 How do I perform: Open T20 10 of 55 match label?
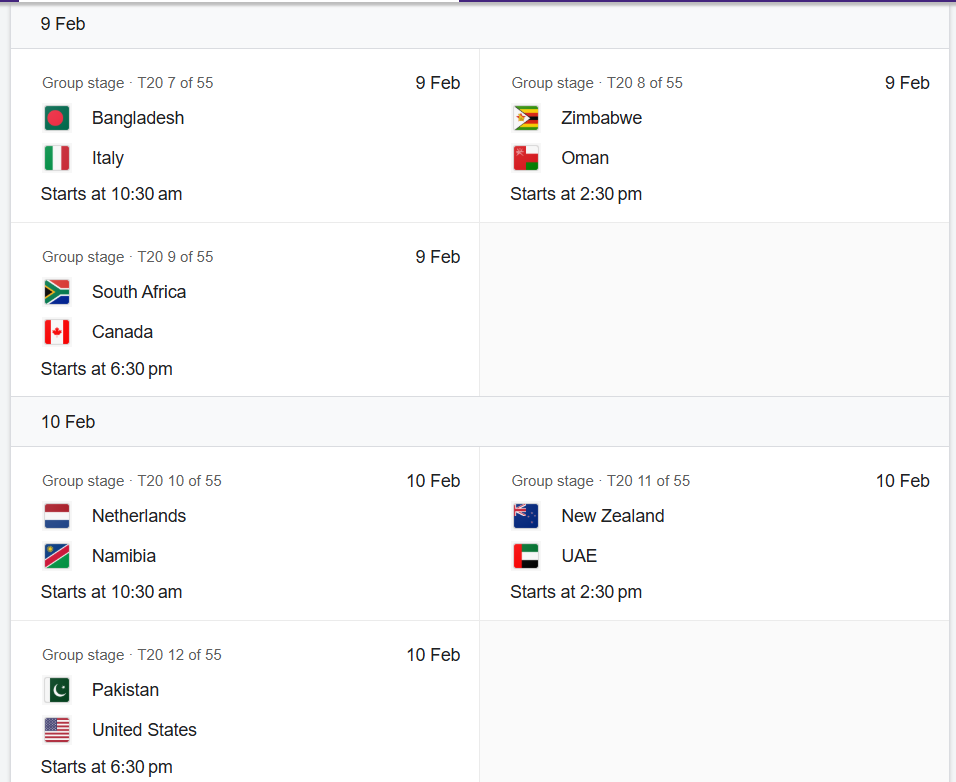179,481
